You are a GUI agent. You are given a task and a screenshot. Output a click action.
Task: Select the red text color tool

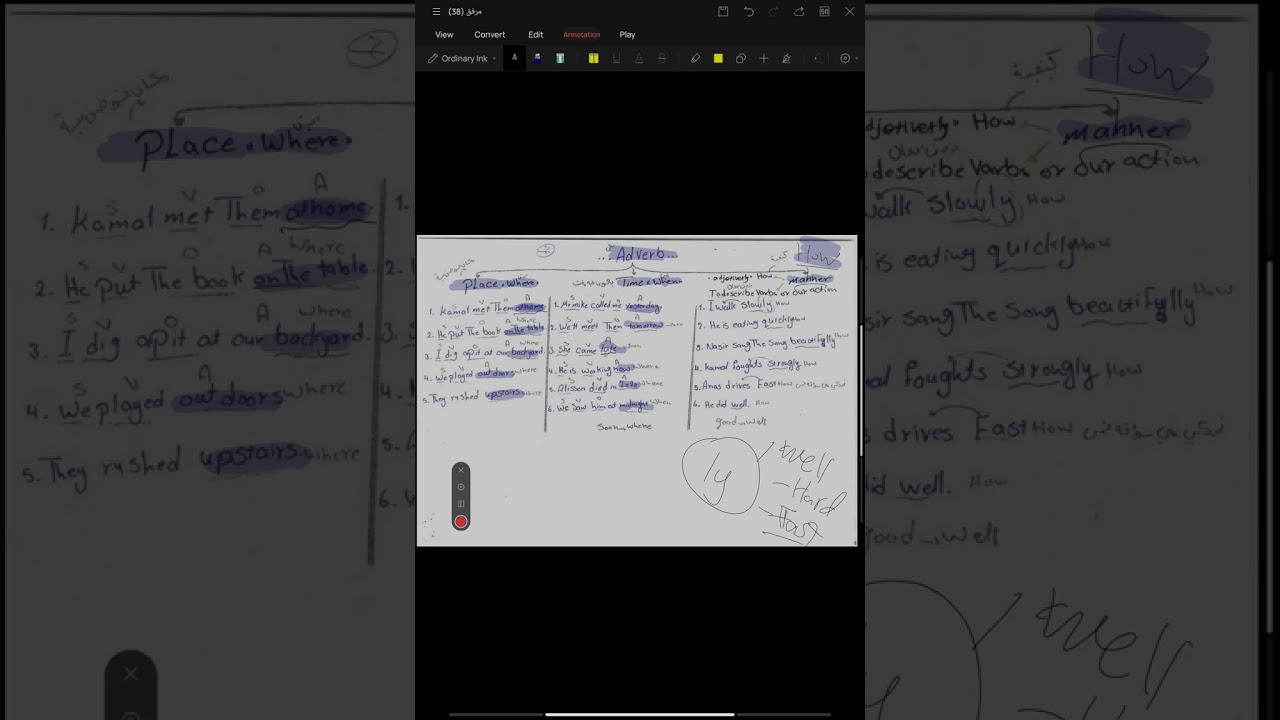[639, 58]
